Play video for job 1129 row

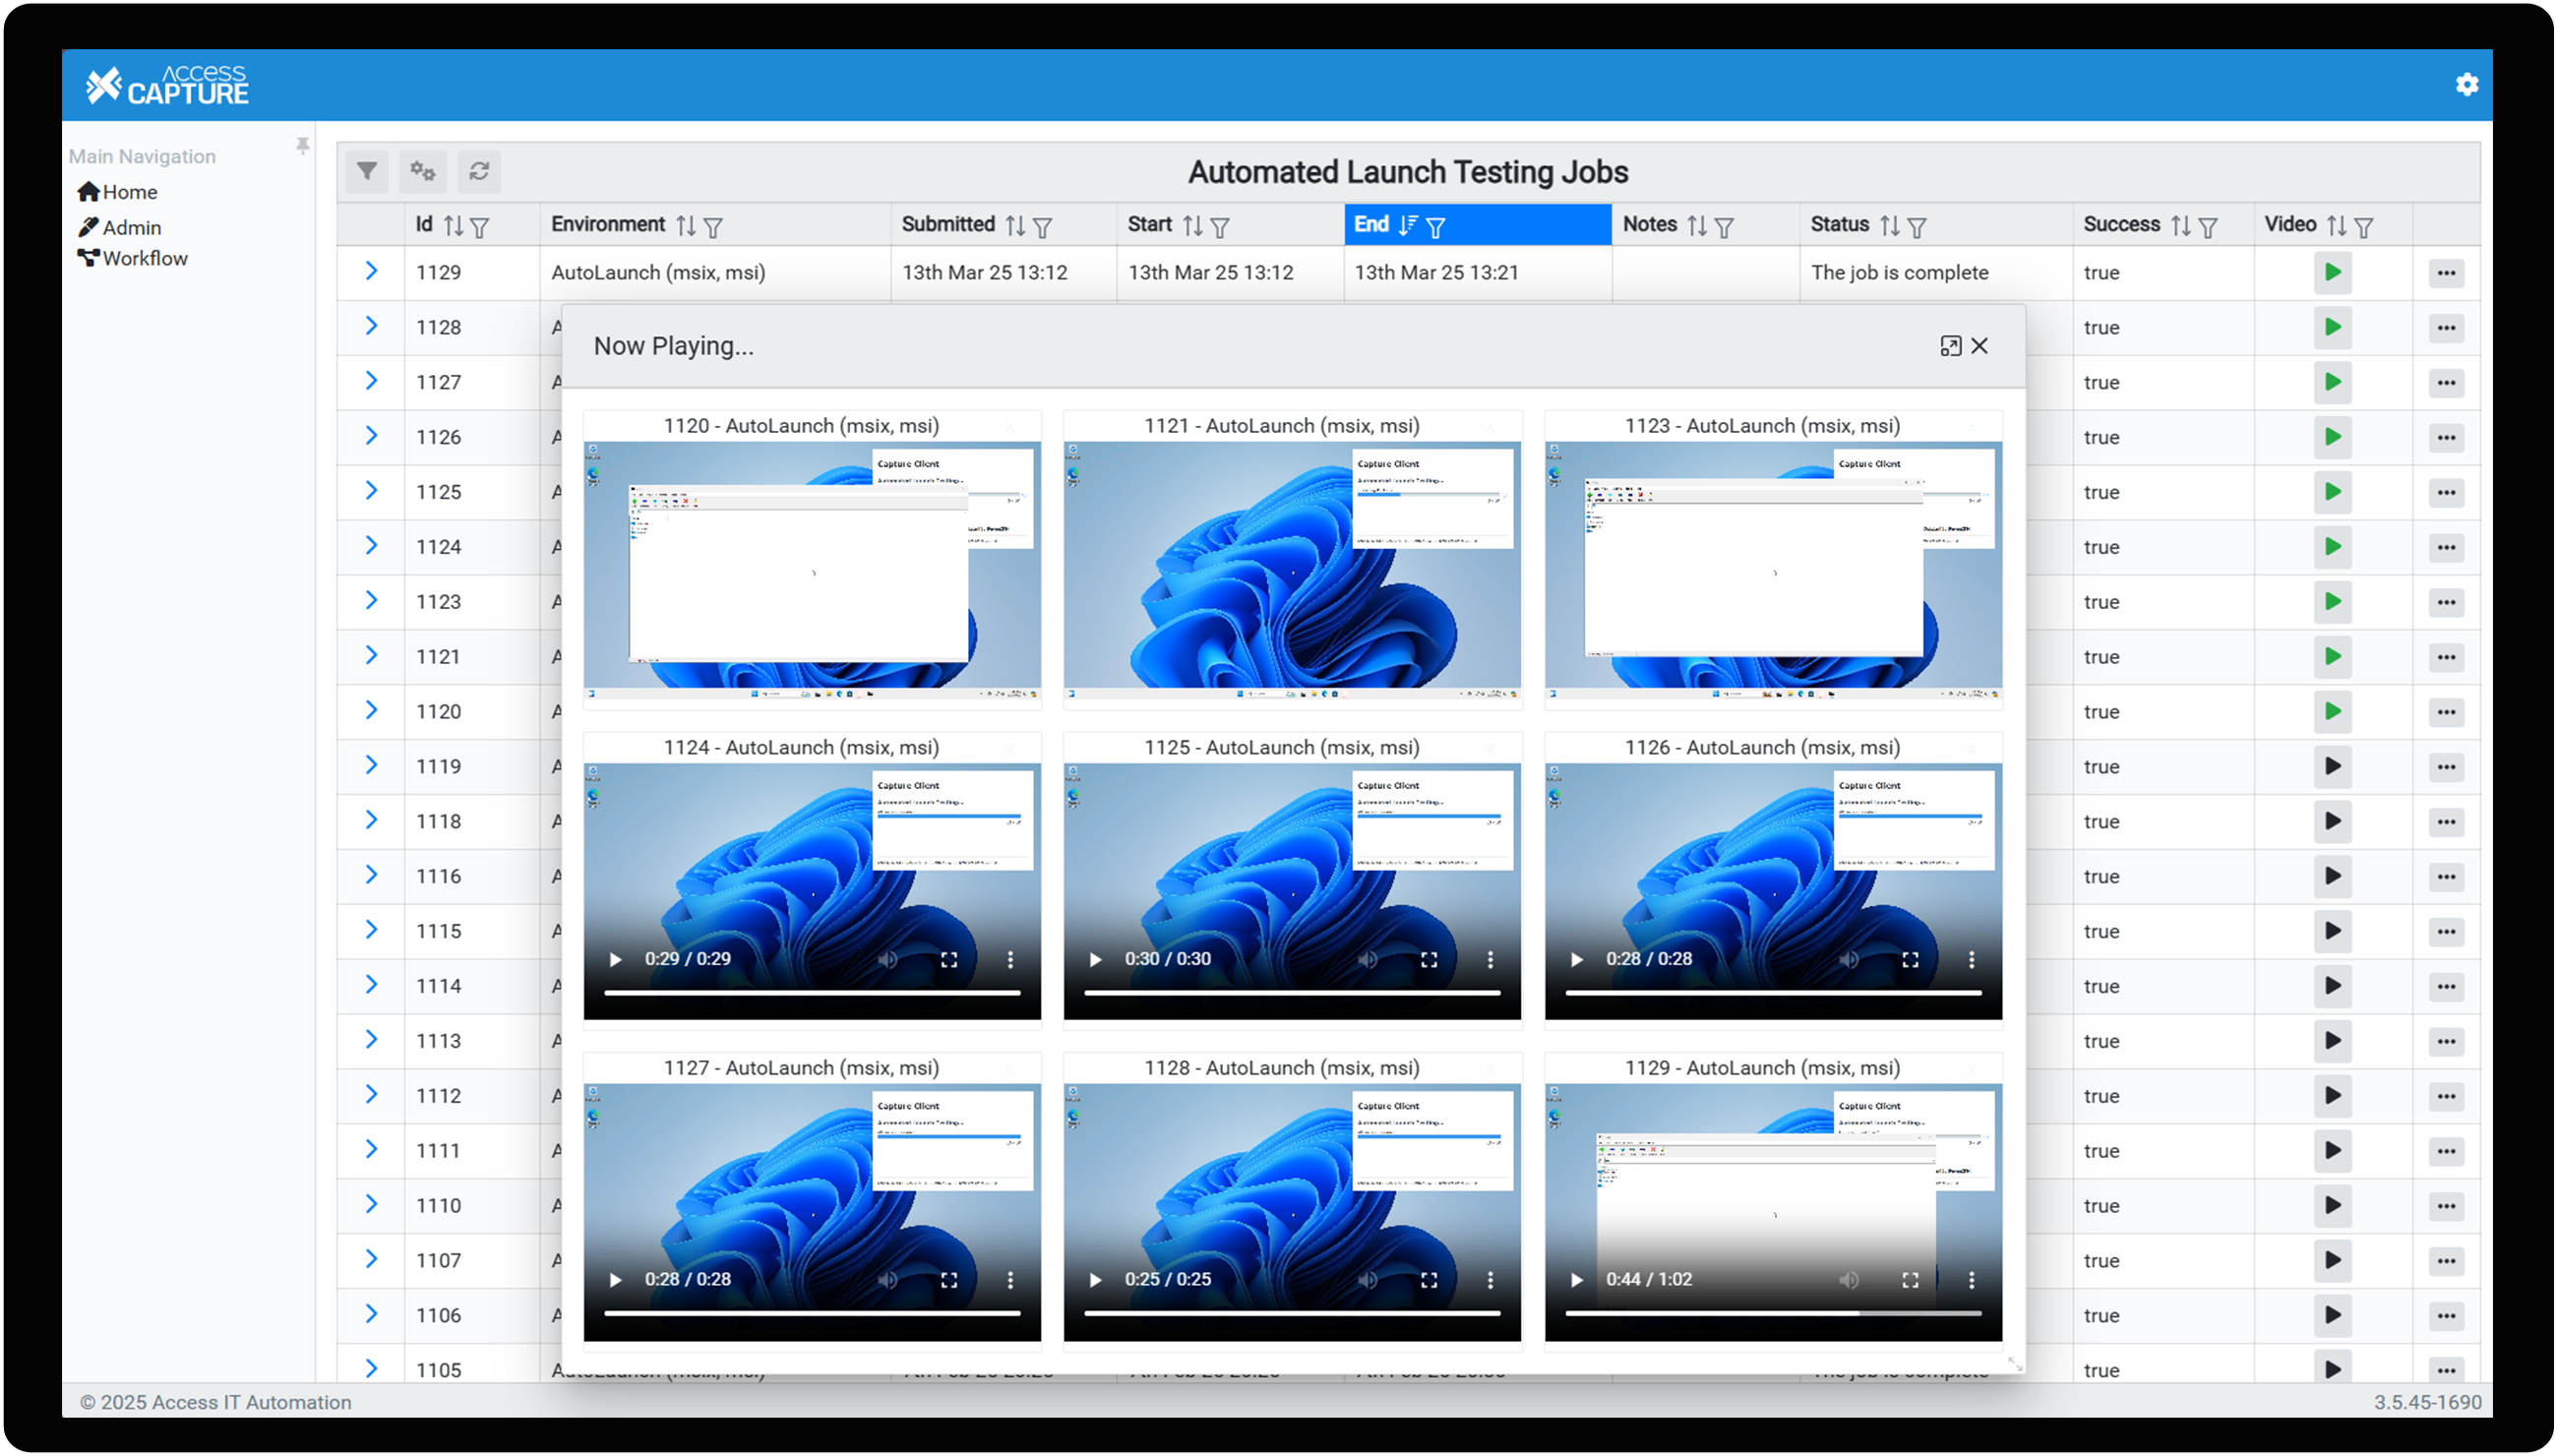pos(2331,272)
